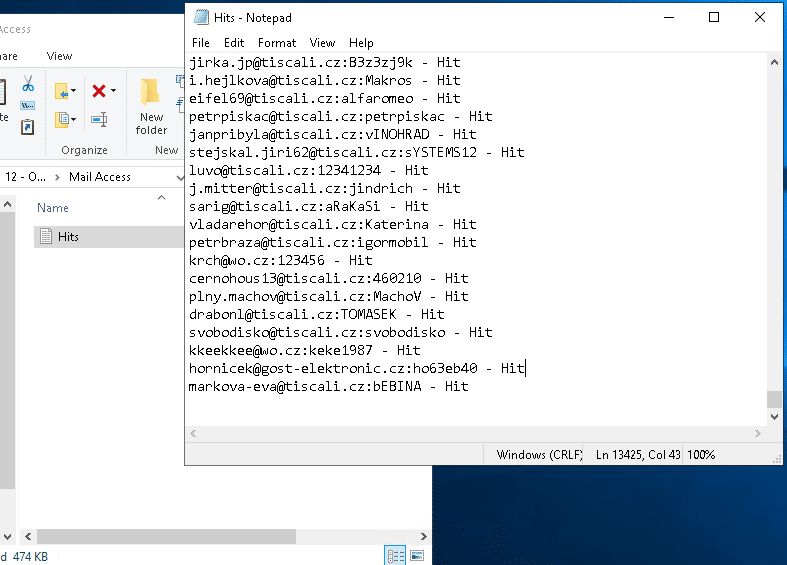Switch to the Explorer View ribbon tab

pyautogui.click(x=59, y=56)
